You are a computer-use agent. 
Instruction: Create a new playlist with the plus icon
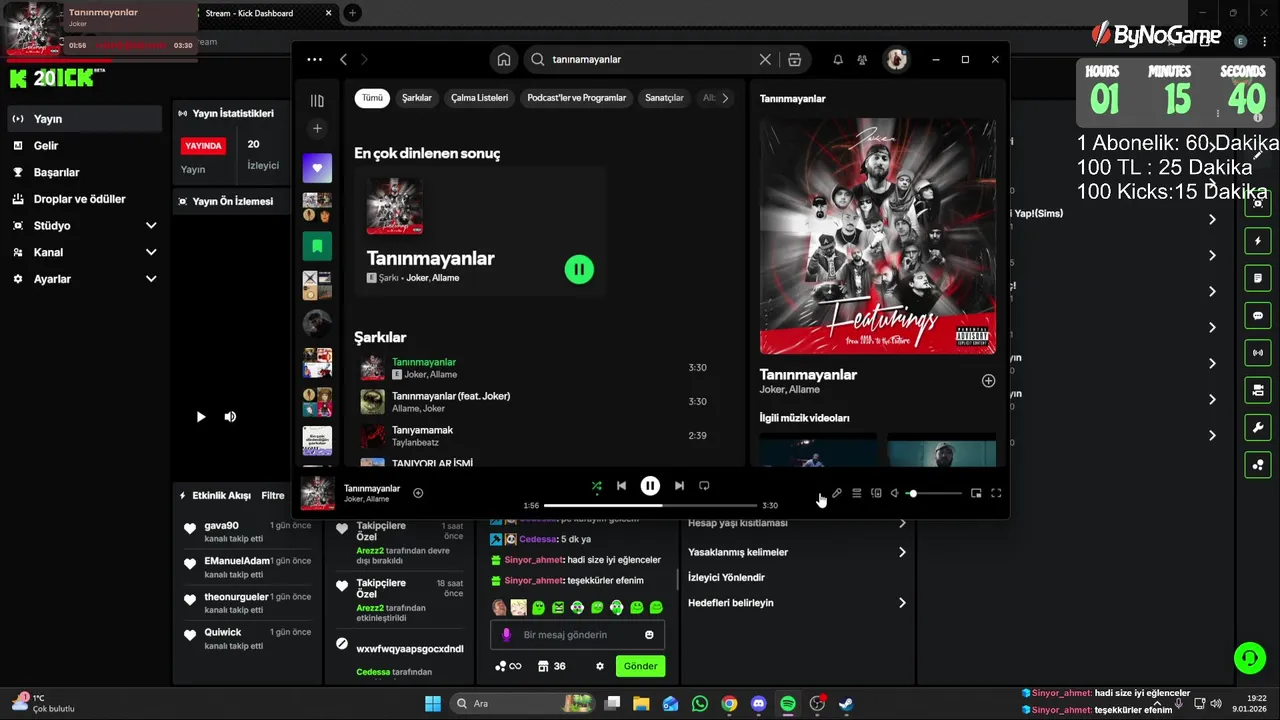click(317, 128)
